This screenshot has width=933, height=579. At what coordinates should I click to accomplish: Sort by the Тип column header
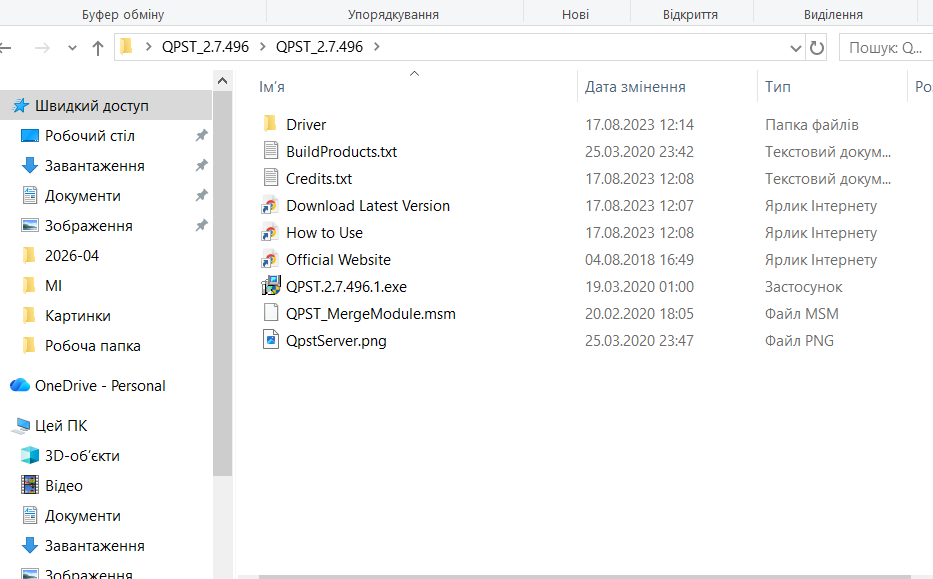pyautogui.click(x=778, y=87)
